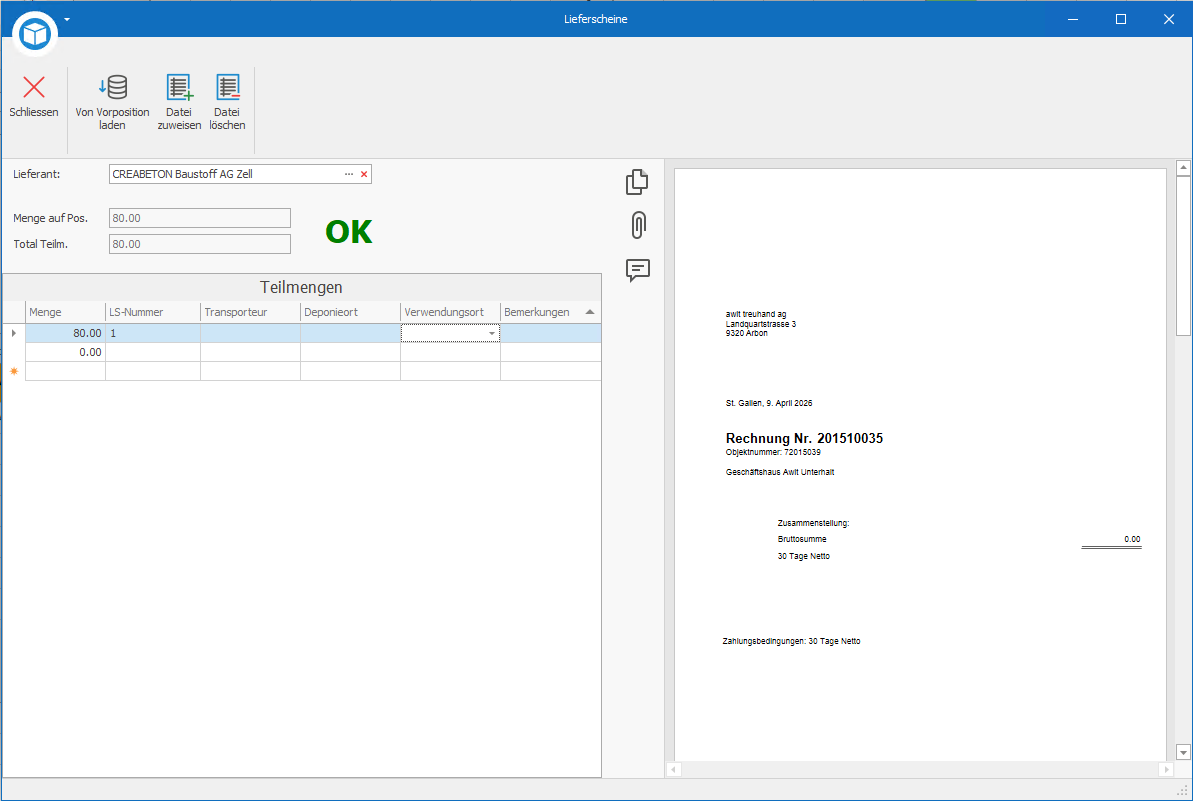Click the Schliessen red X icon

33,87
